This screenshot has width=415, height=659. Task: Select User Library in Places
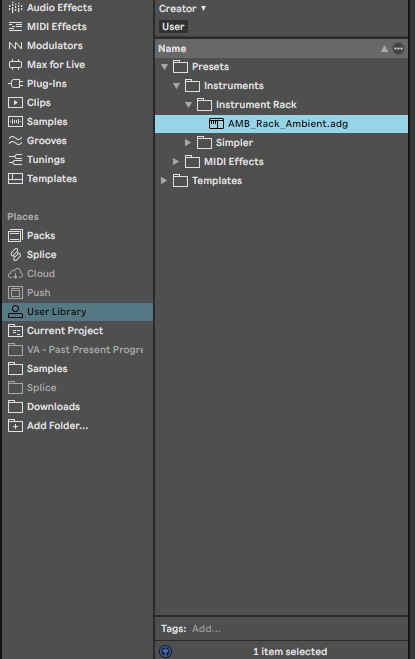[x=78, y=312]
